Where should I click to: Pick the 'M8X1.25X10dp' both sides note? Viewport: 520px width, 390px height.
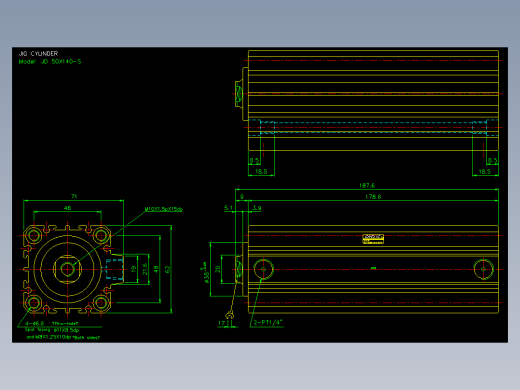63,337
